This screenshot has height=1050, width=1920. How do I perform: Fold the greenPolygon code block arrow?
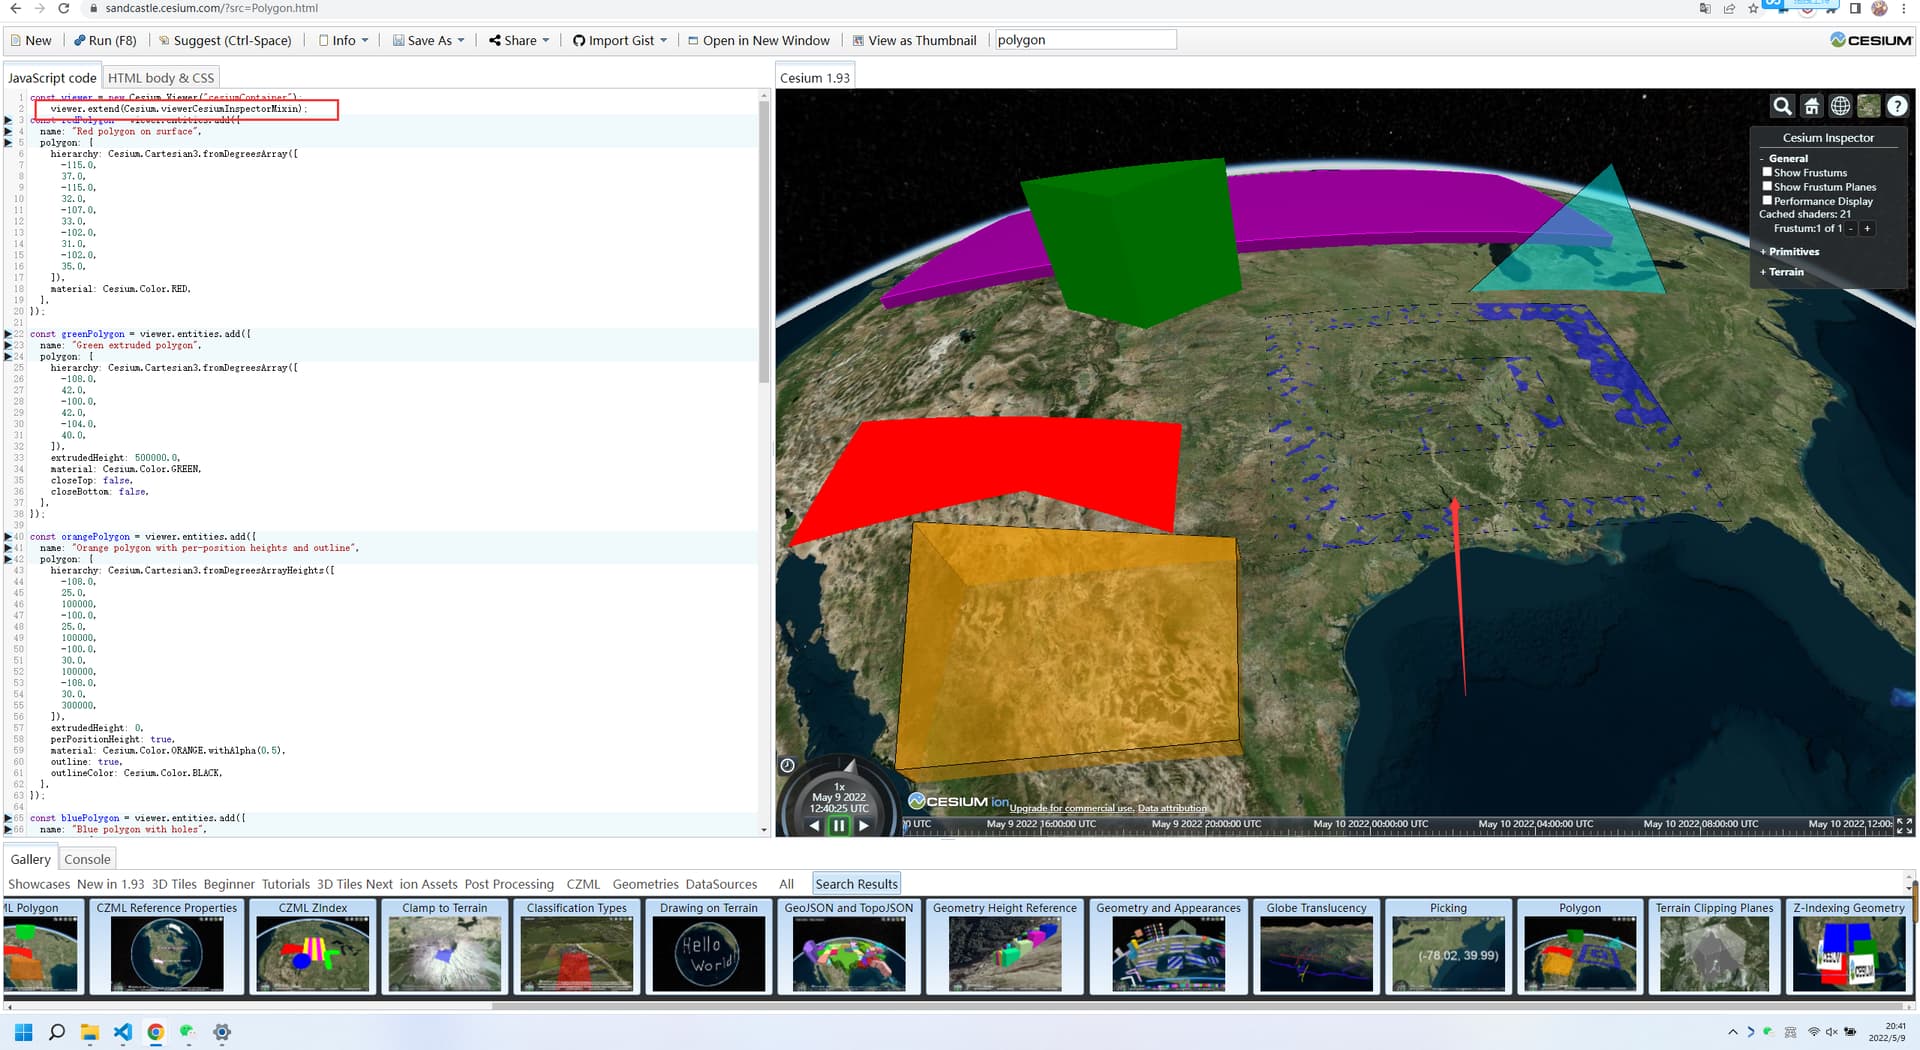[x=9, y=334]
